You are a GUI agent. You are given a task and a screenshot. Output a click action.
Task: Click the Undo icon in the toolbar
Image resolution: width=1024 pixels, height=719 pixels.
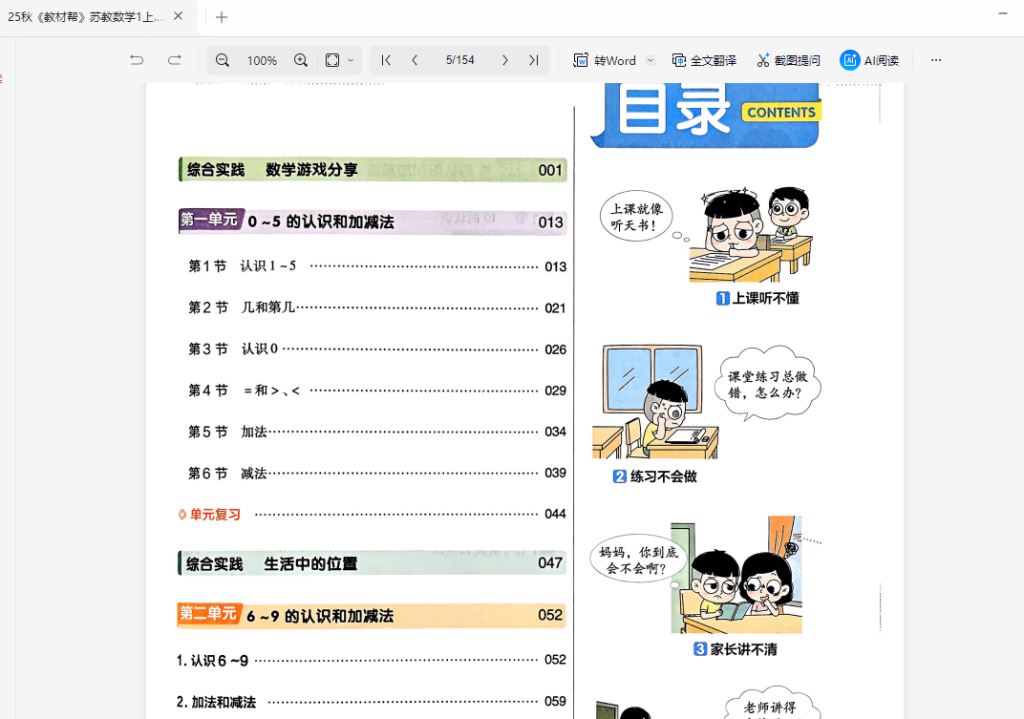(x=137, y=60)
